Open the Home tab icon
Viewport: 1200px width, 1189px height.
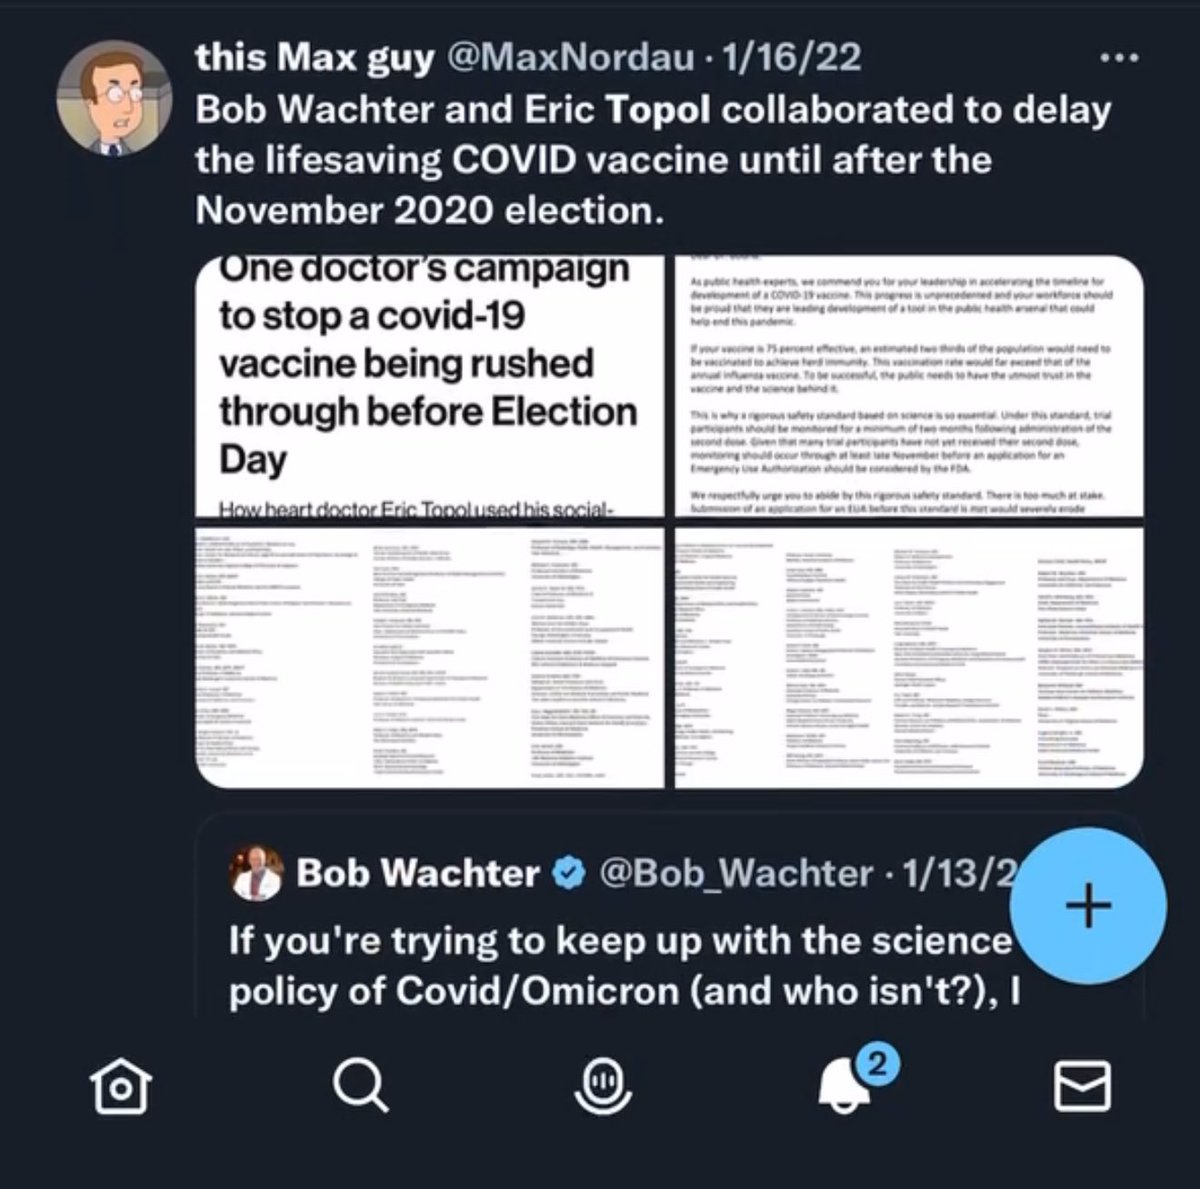(x=121, y=1085)
